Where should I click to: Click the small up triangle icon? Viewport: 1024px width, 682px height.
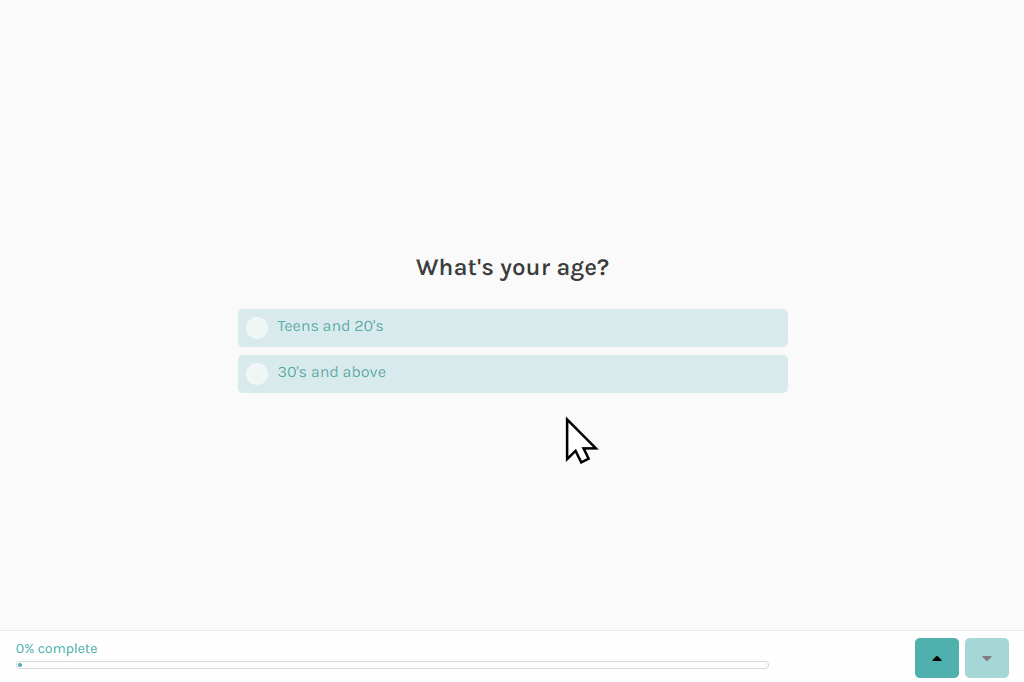click(936, 658)
